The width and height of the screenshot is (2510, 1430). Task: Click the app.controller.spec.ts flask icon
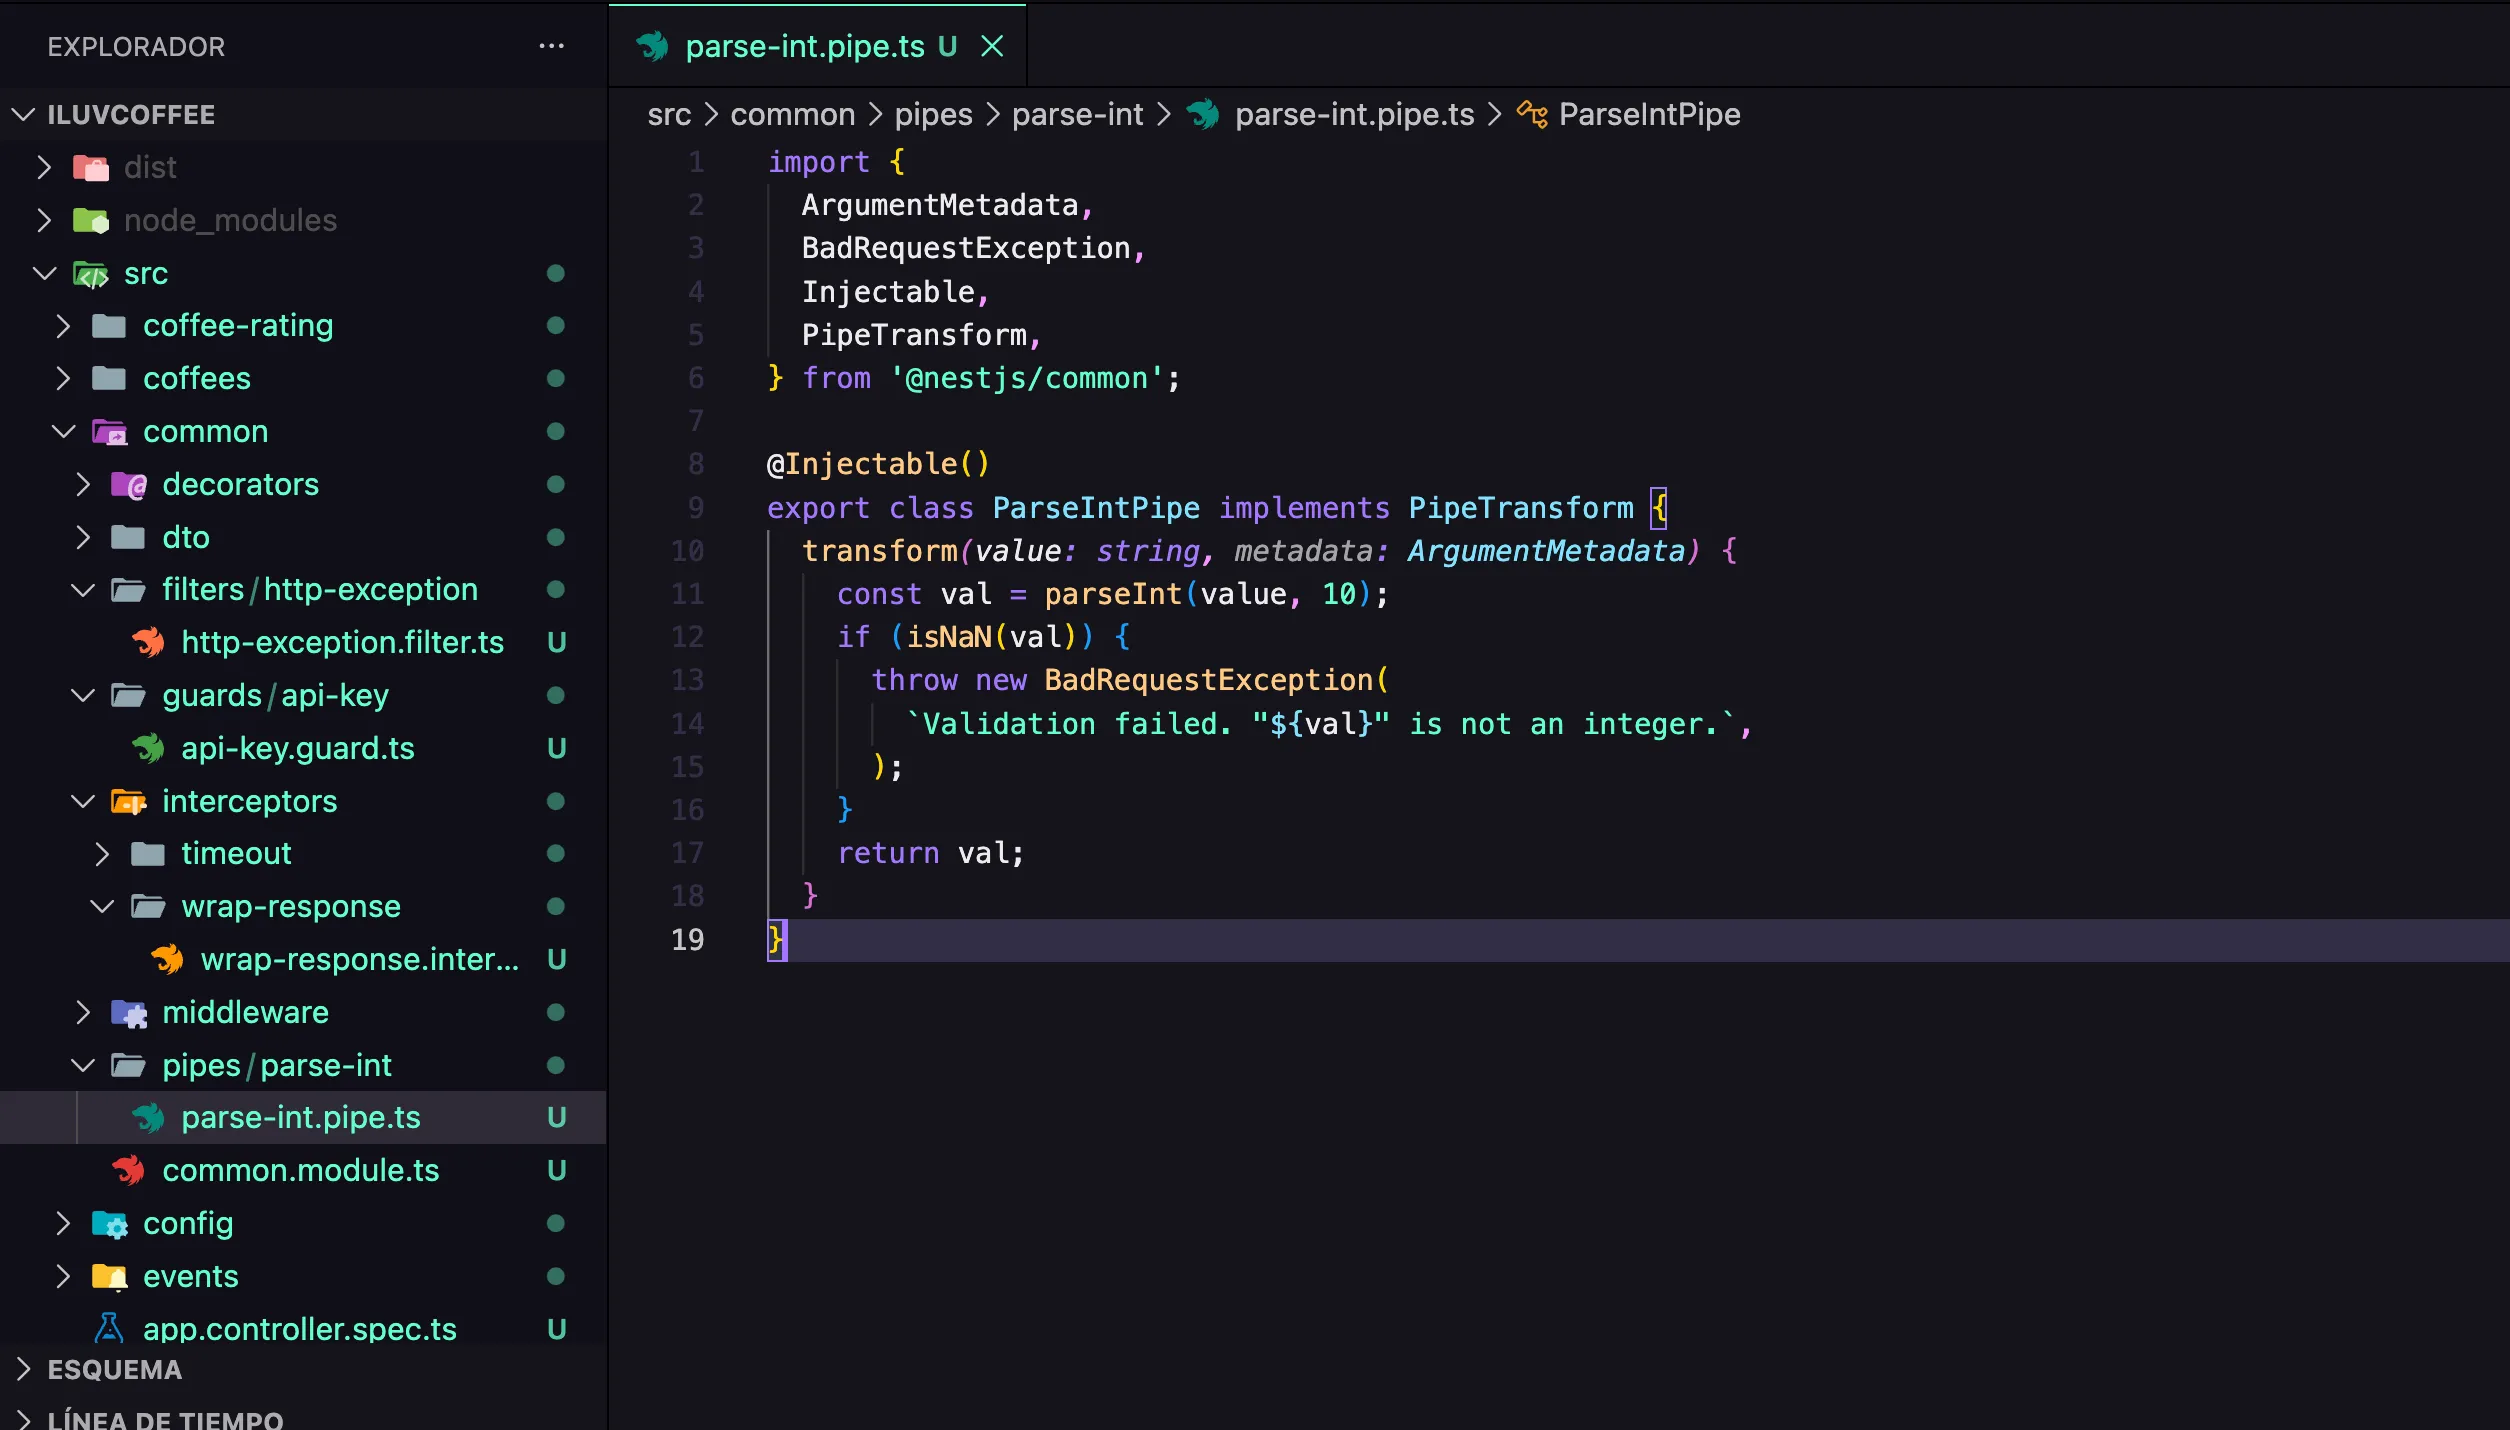109,1329
